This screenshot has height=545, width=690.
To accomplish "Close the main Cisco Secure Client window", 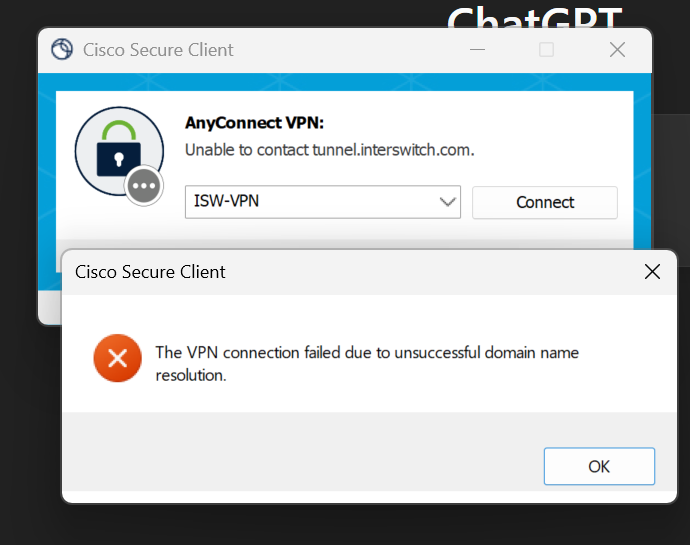I will tap(618, 50).
